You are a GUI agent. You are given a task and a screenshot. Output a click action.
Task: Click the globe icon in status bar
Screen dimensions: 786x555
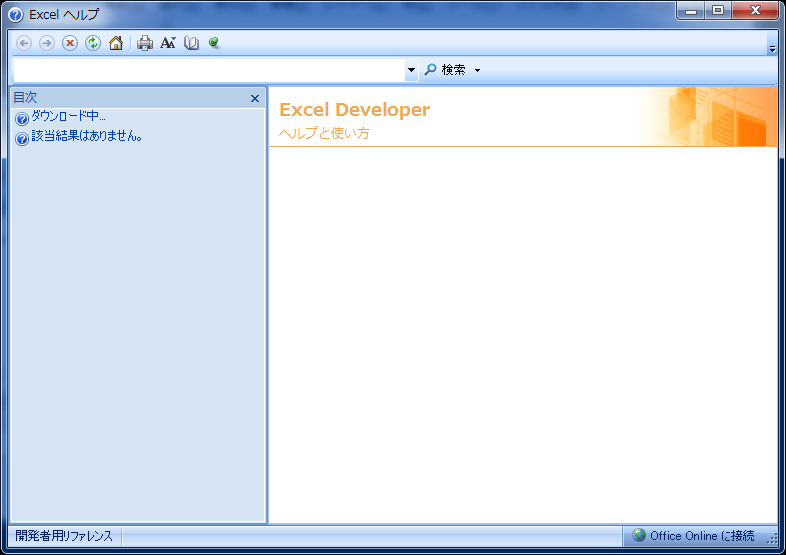[639, 535]
